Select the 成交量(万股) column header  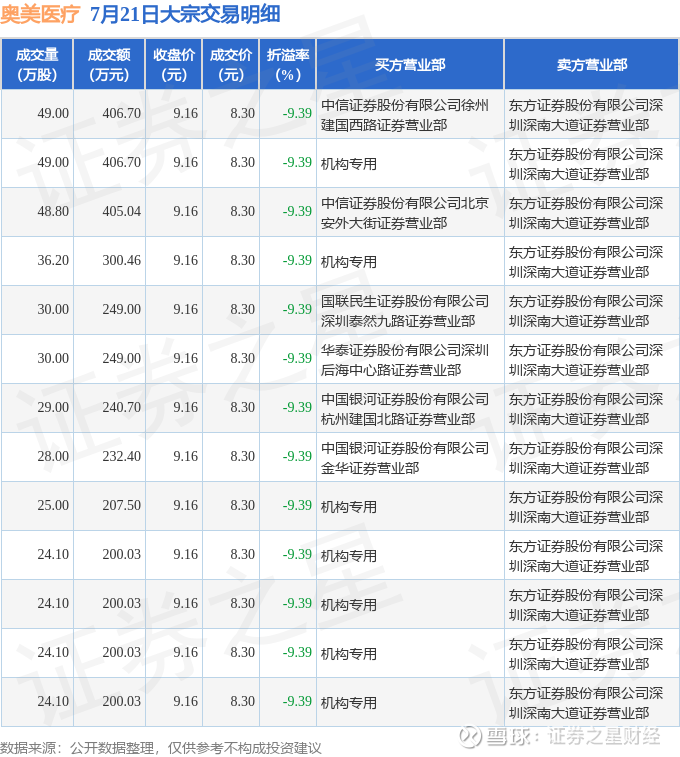tap(37, 65)
